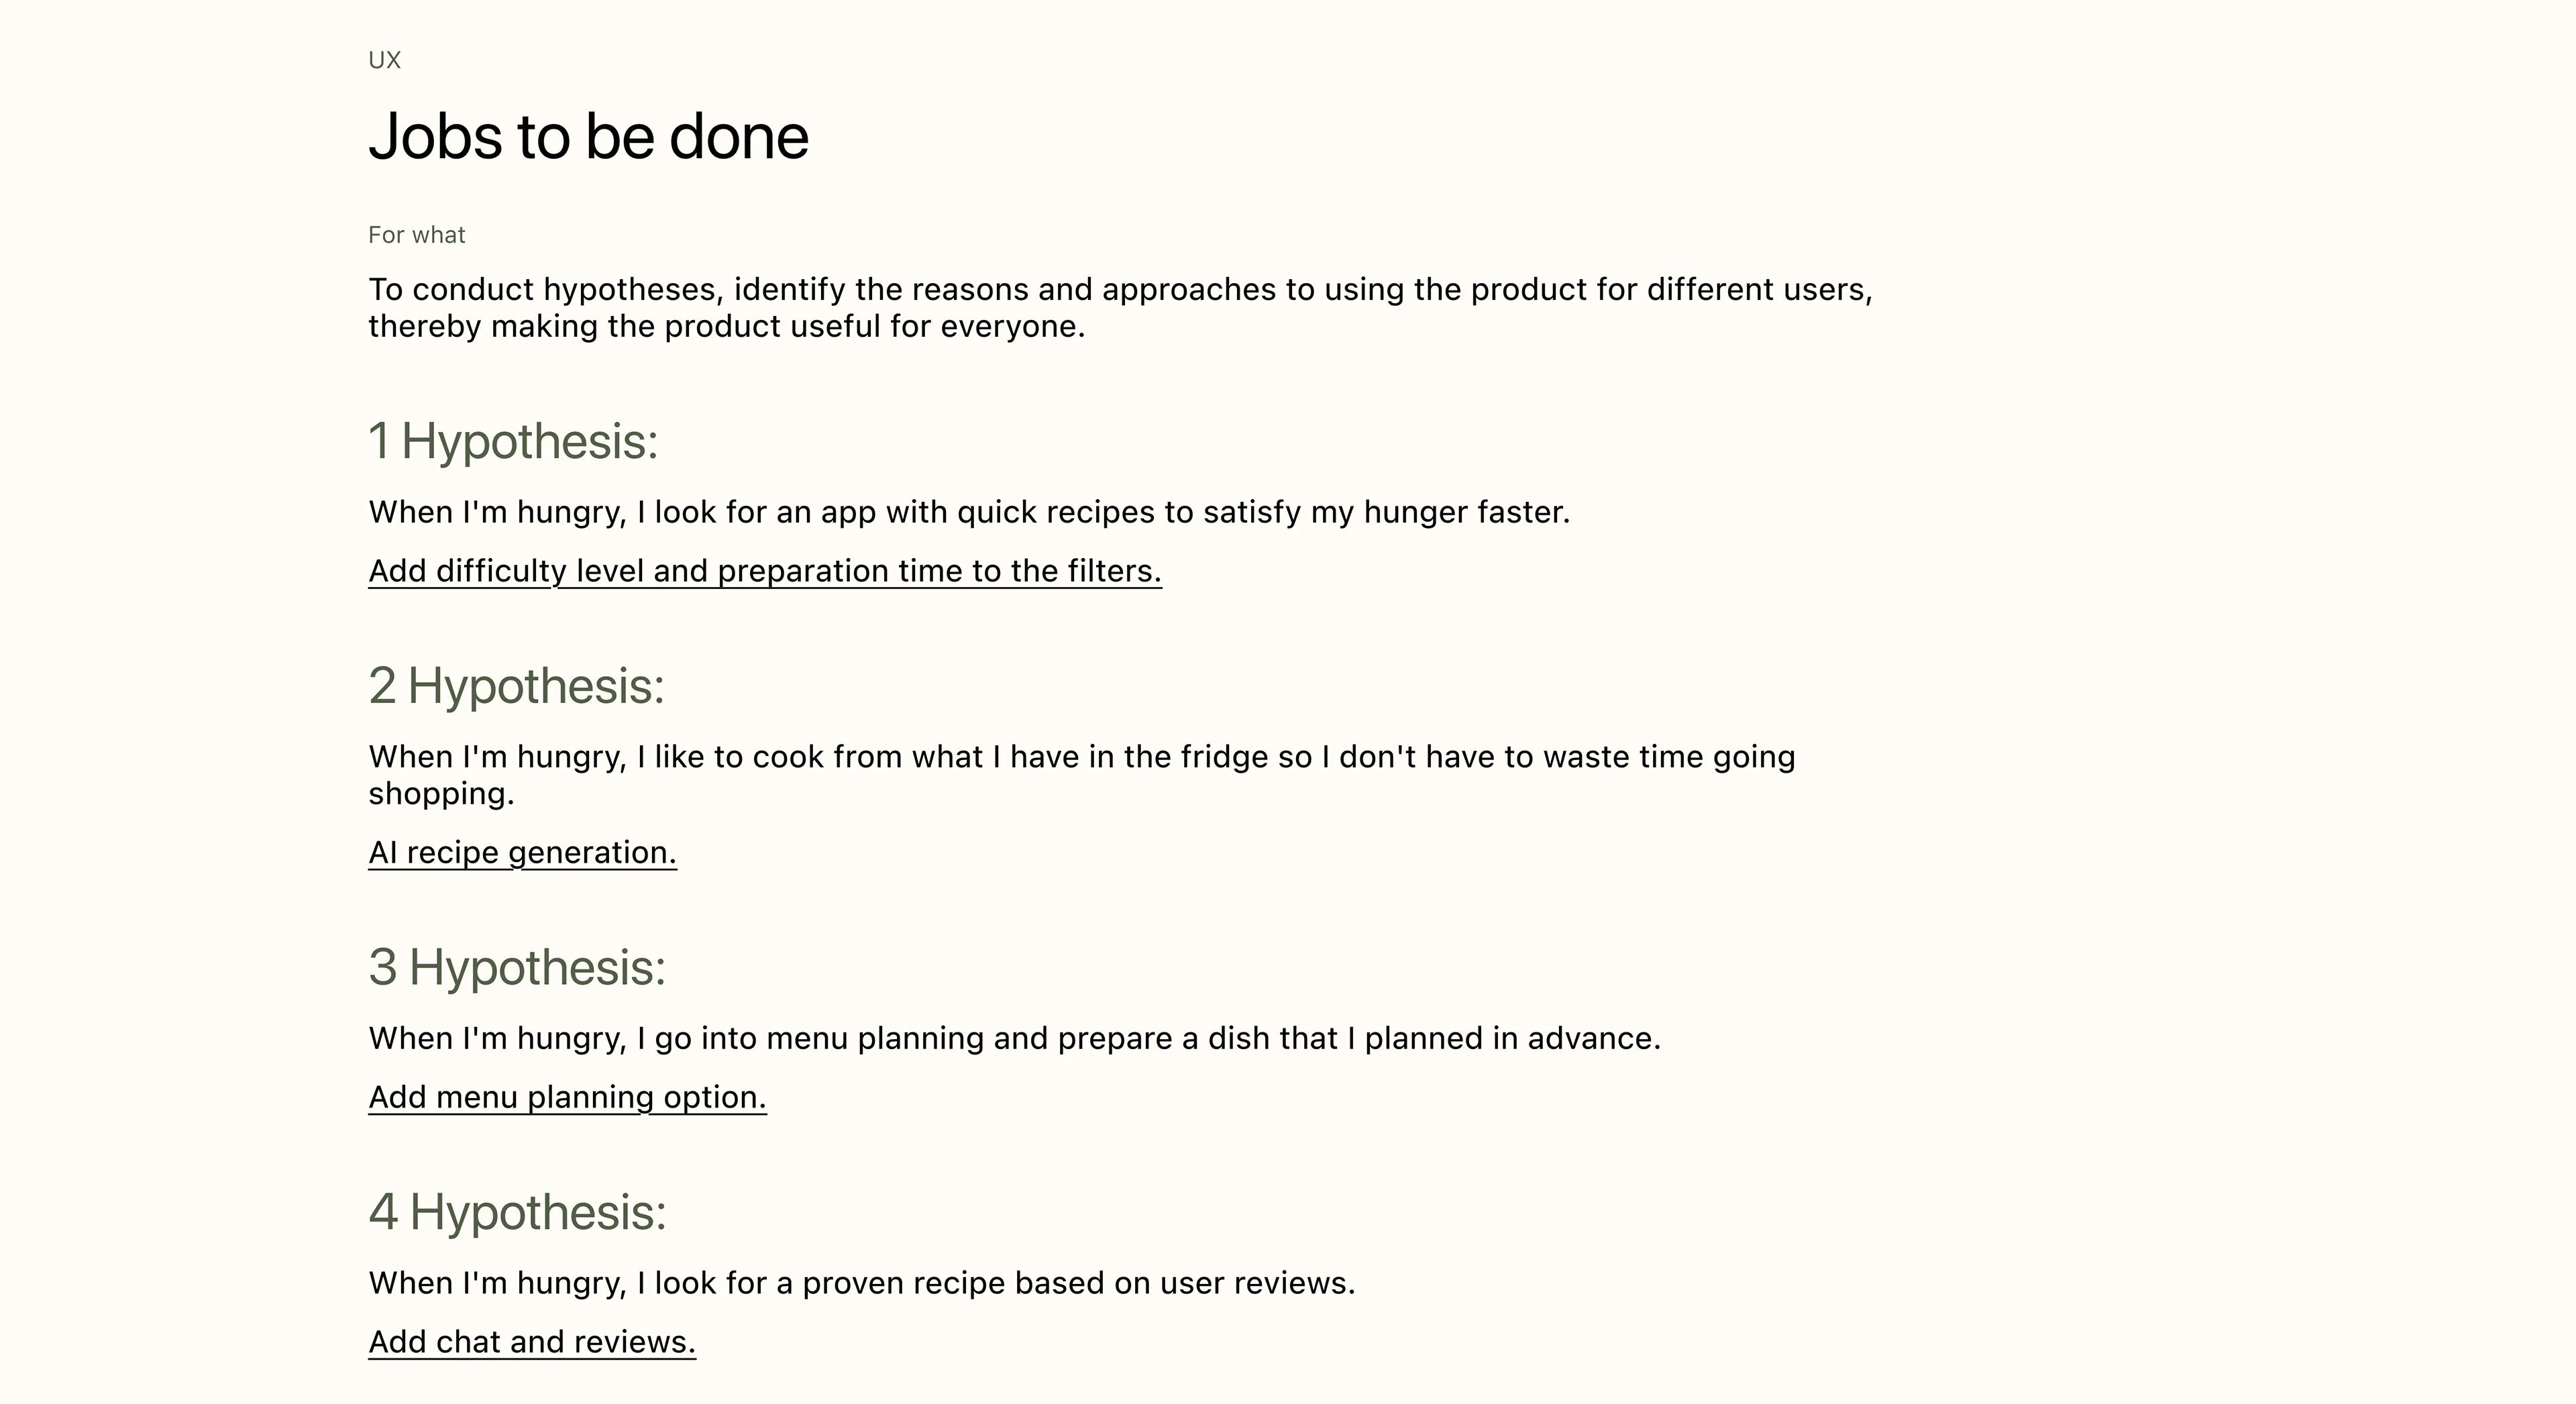Select the "UX" section label
Image resolution: width=2576 pixels, height=1404 pixels.
[384, 60]
